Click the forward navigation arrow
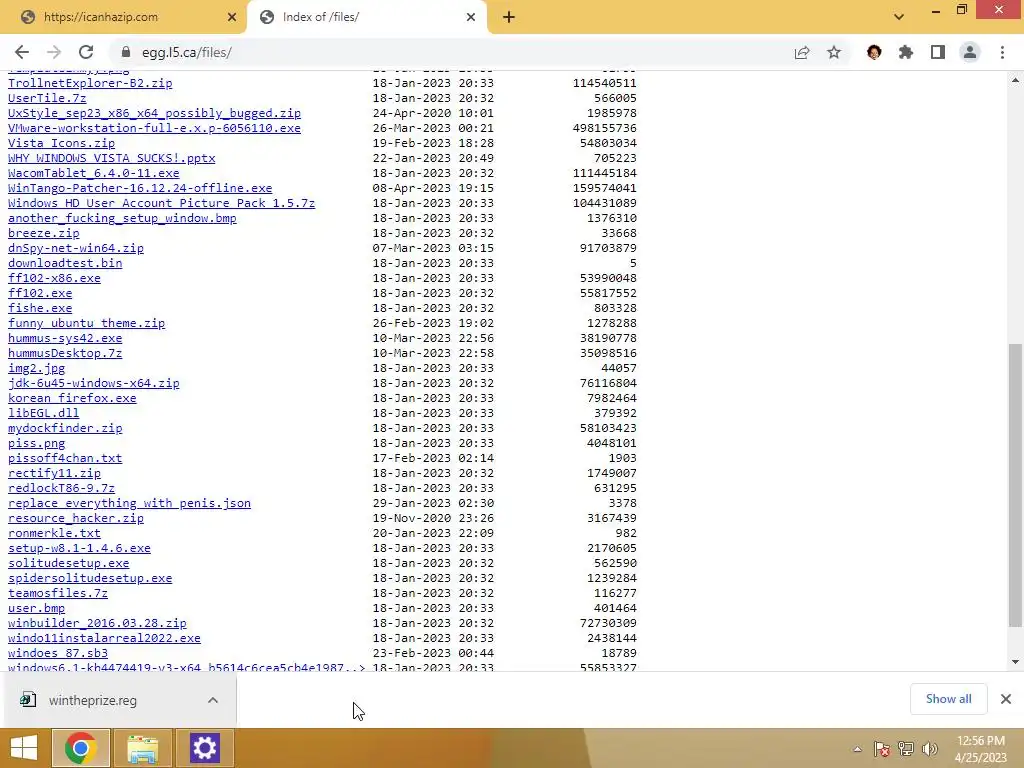1024x768 pixels. pos(54,52)
